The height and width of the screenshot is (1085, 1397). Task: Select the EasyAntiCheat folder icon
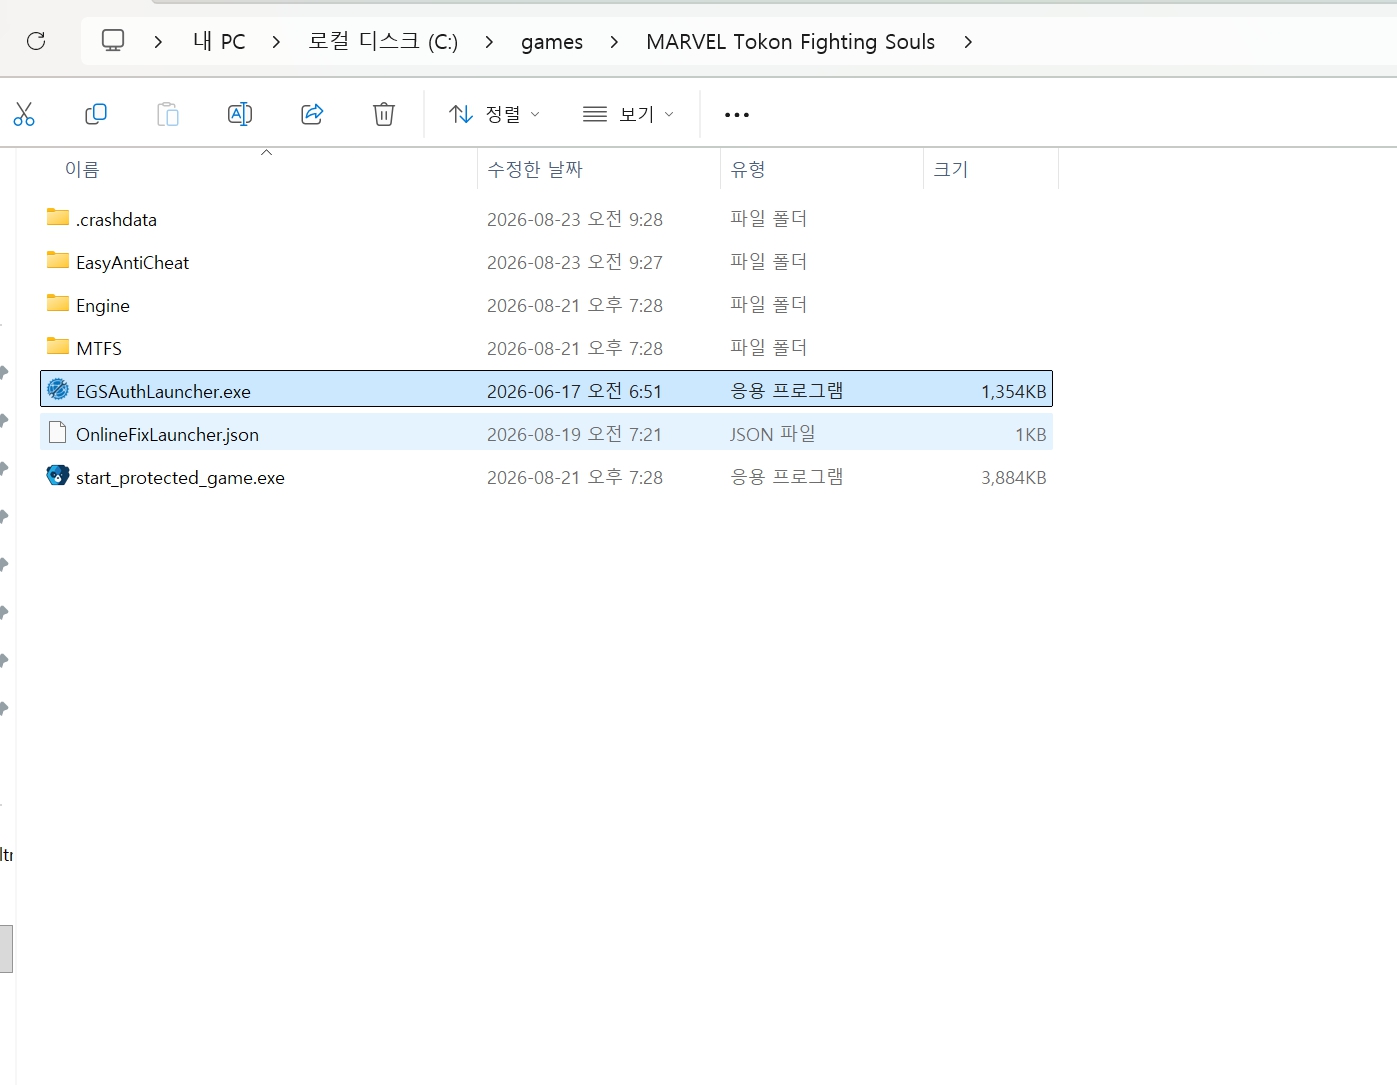[x=58, y=260]
